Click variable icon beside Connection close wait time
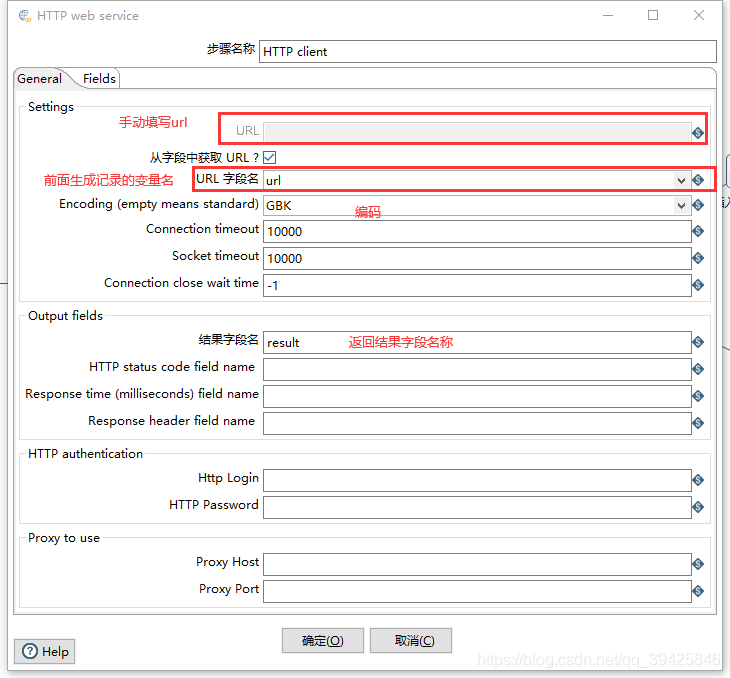This screenshot has width=730, height=678. click(x=697, y=285)
